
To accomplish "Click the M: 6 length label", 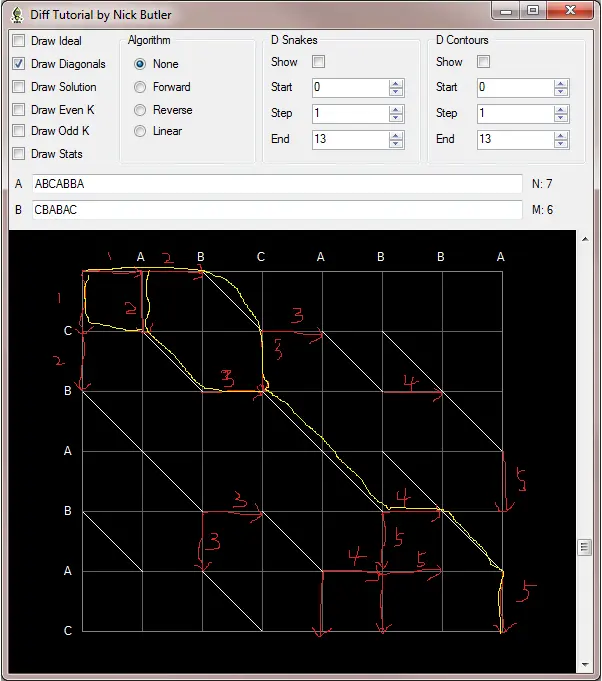I will pos(542,210).
